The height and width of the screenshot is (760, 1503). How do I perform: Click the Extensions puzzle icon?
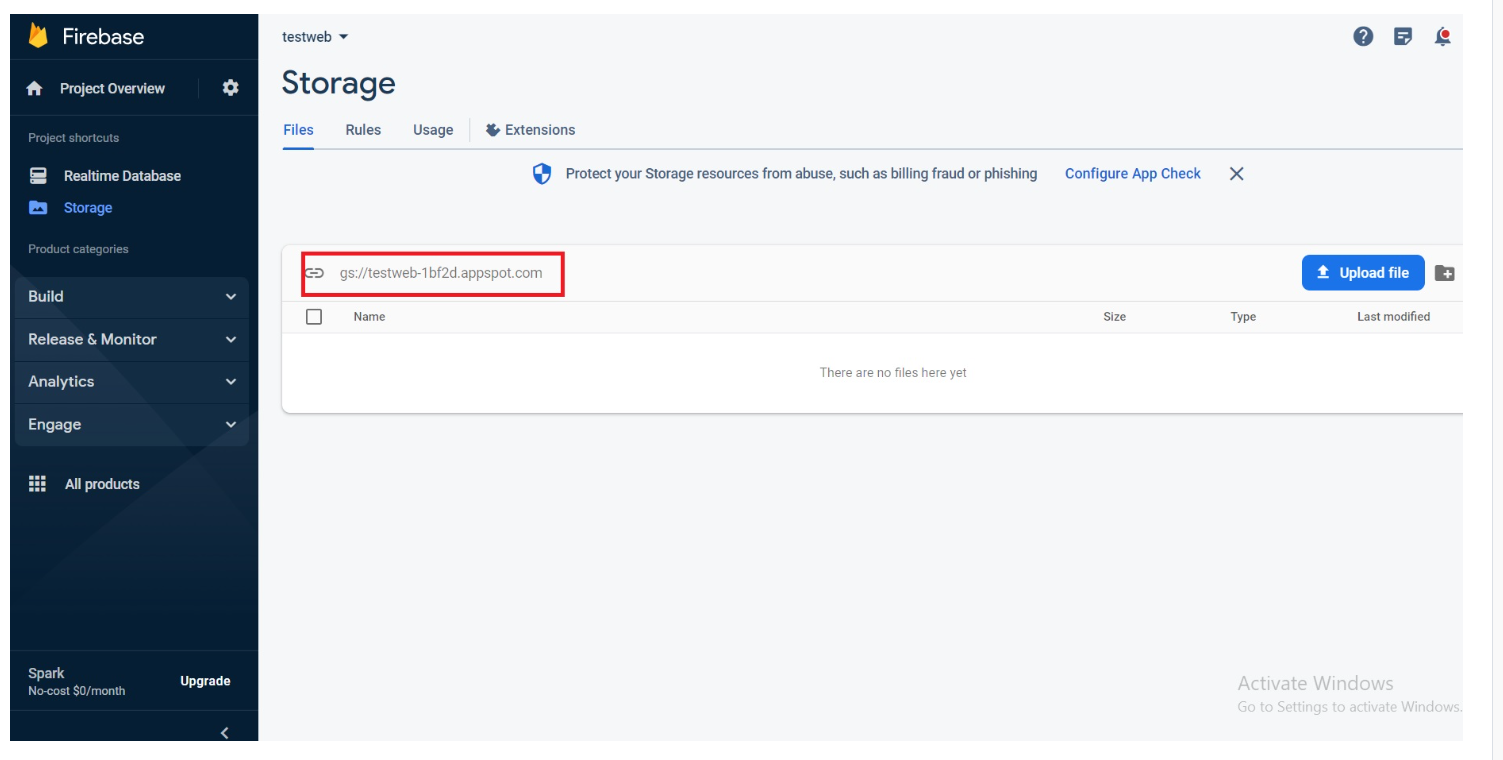click(492, 130)
